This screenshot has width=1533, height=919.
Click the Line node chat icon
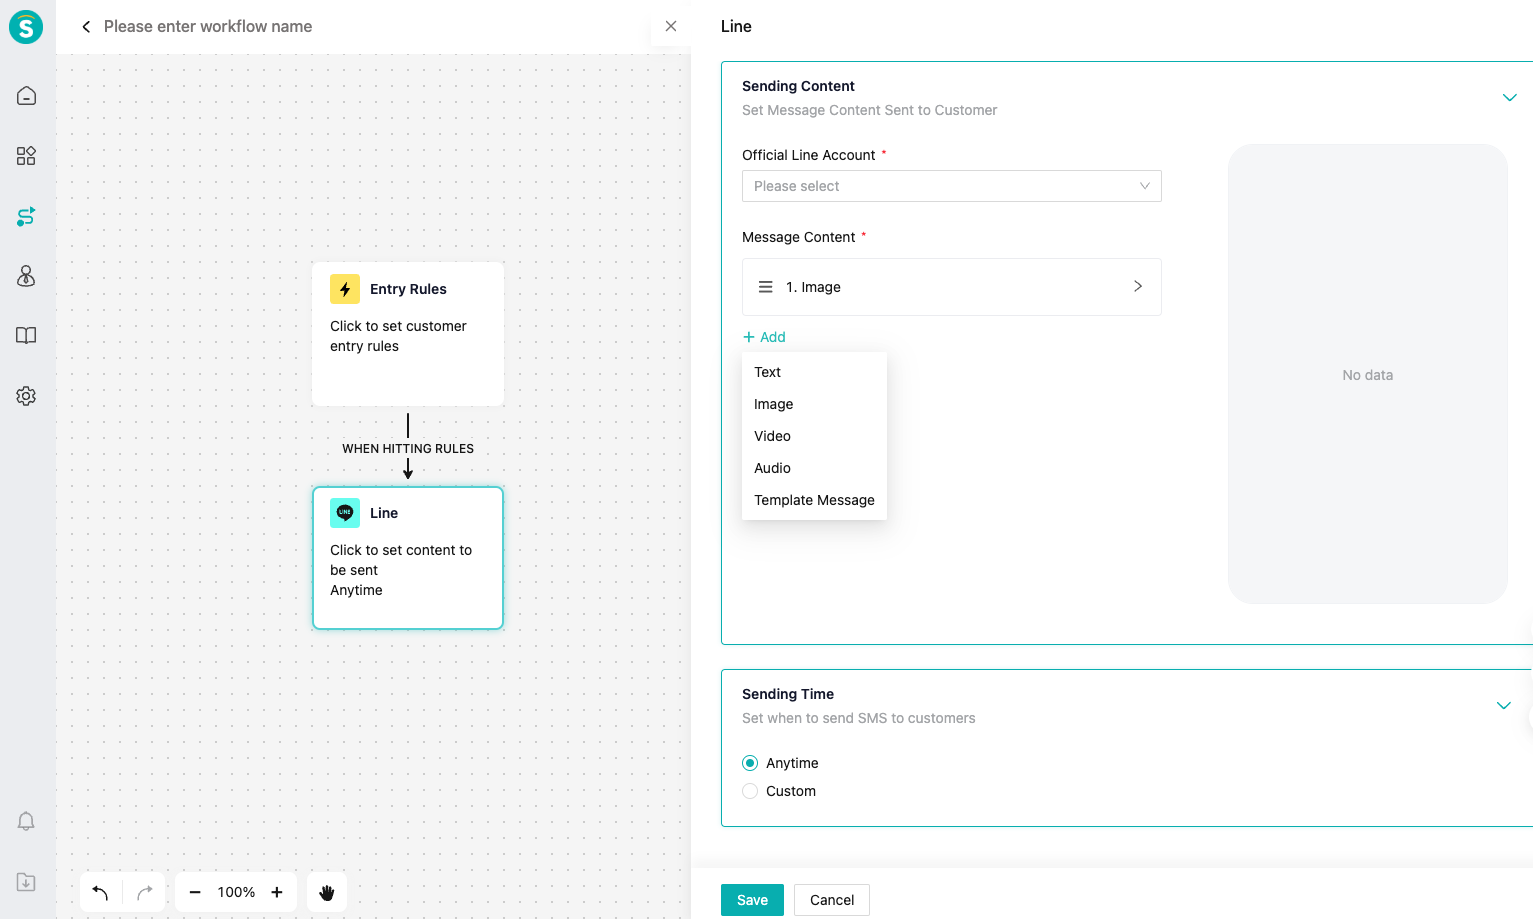pos(345,513)
